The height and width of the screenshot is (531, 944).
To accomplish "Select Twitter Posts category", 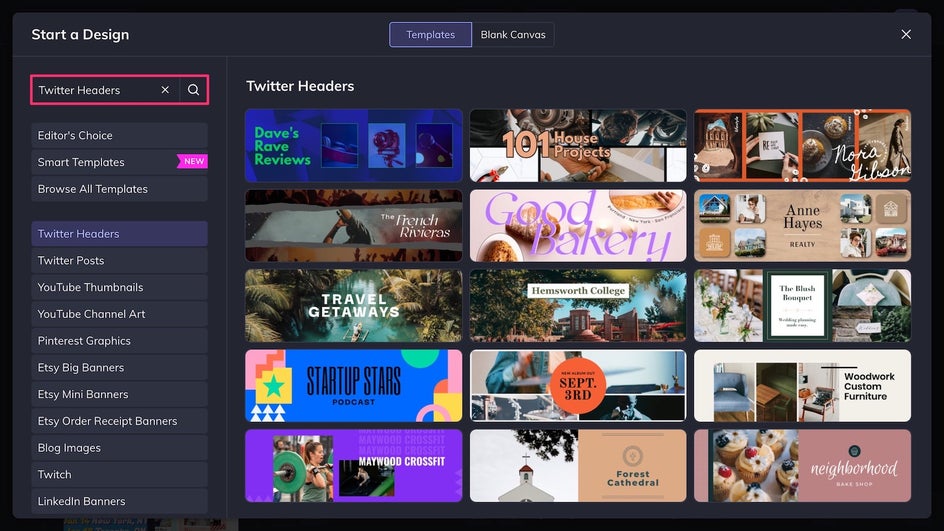I will (x=119, y=261).
